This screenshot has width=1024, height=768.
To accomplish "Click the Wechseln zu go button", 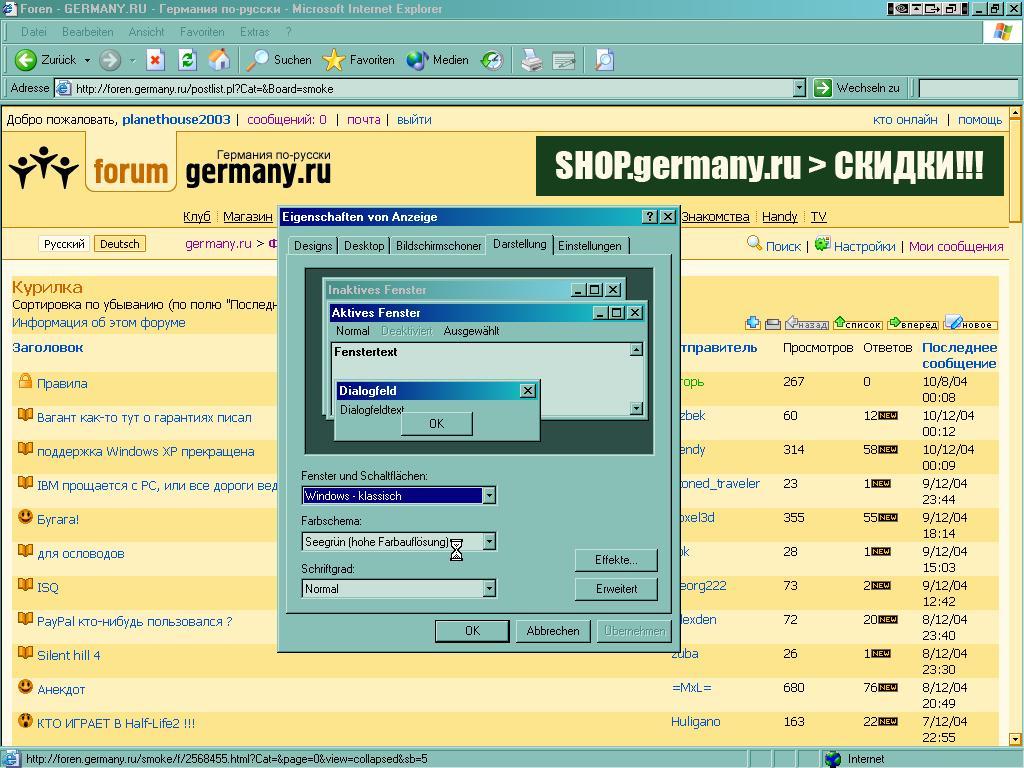I will pos(857,88).
